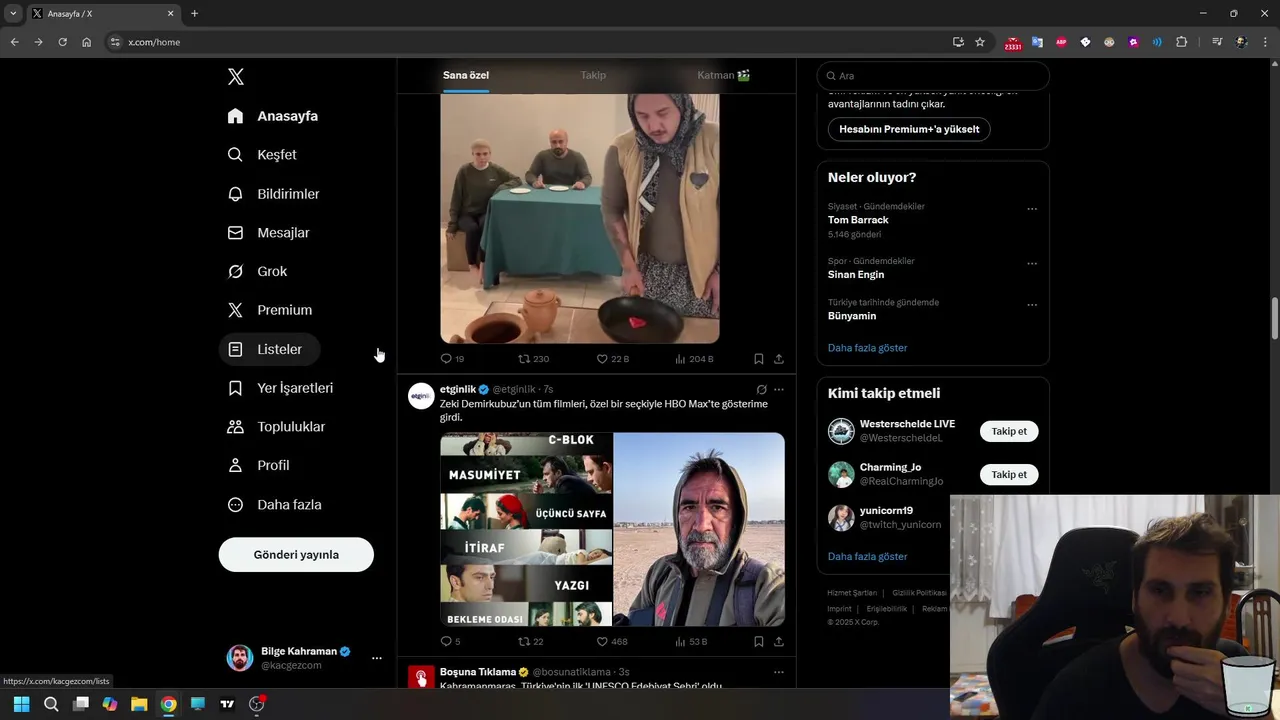Open Keşfet from the sidebar
Screen dimensions: 1280x720
coord(262,155)
